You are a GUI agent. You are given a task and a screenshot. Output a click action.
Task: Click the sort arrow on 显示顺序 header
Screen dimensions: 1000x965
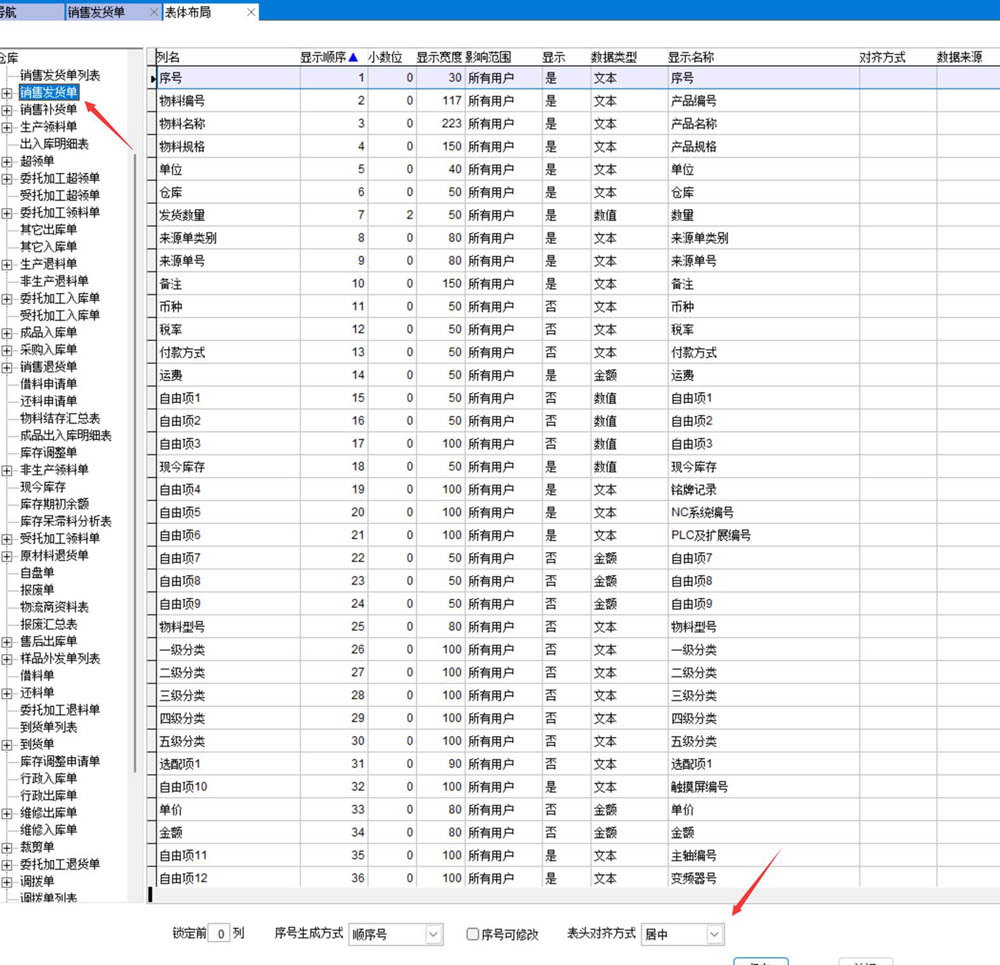pyautogui.click(x=352, y=57)
